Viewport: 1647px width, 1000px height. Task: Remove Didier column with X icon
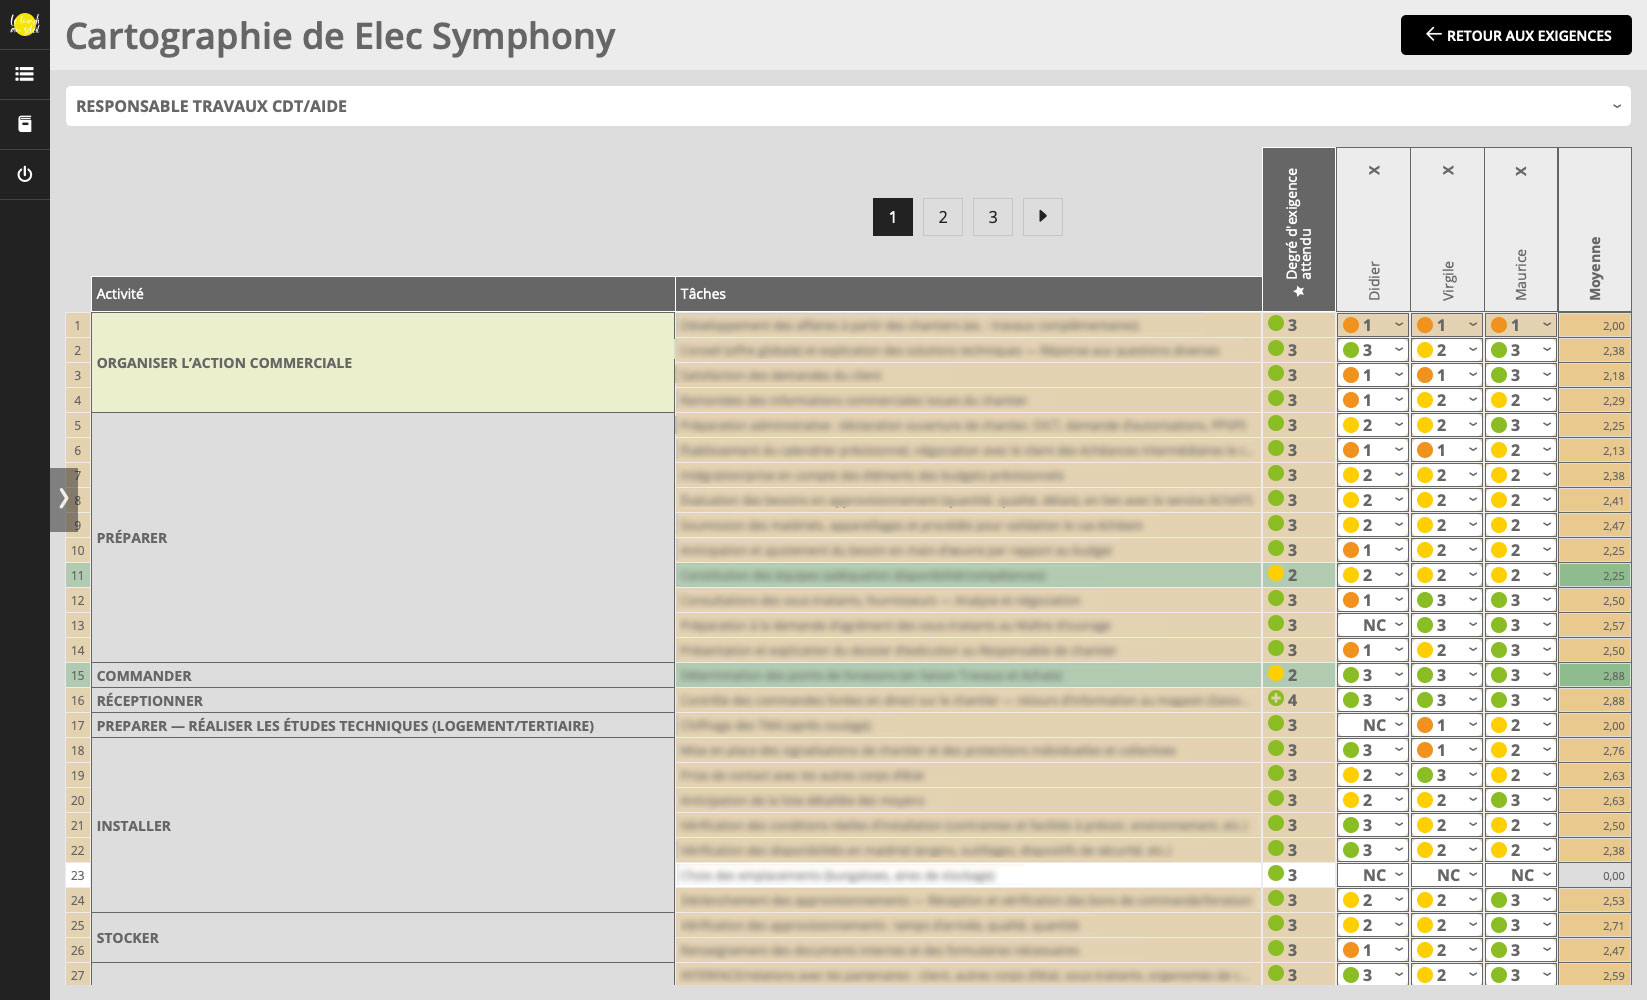pos(1374,171)
